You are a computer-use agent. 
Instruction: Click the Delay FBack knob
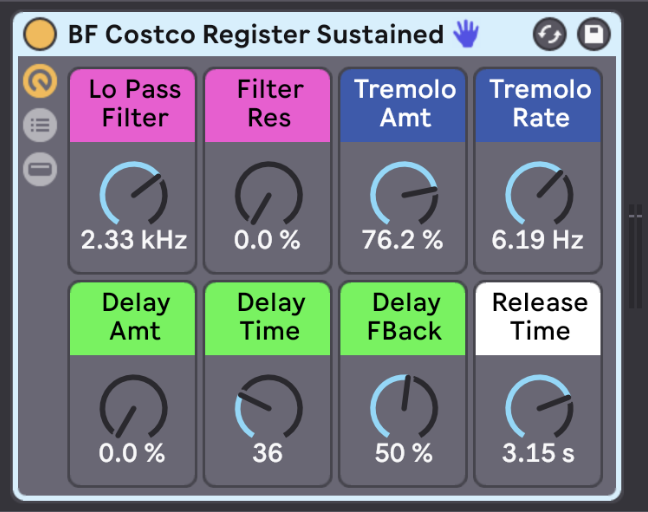coord(404,407)
